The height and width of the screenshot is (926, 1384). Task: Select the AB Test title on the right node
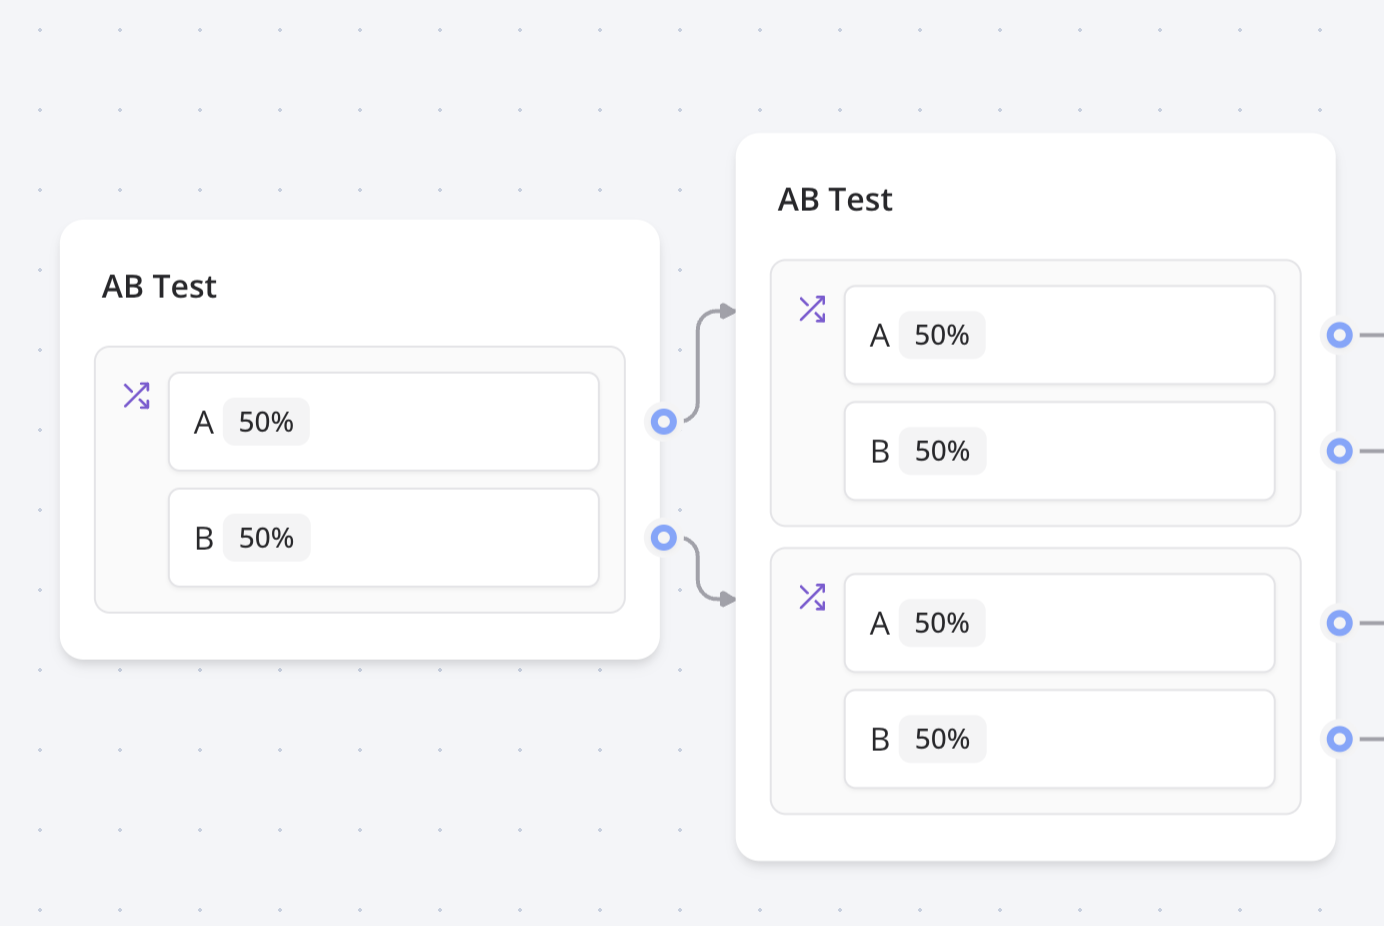[x=834, y=200]
